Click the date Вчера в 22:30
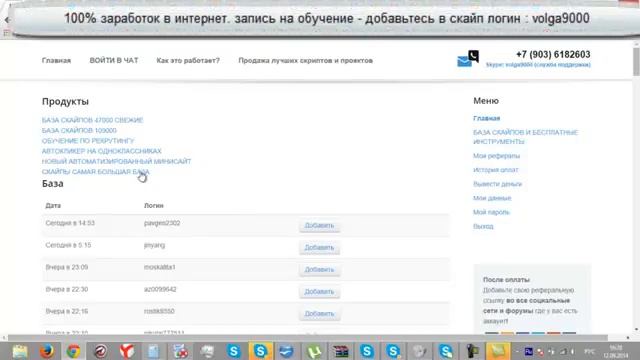Image resolution: width=640 pixels, height=360 pixels. [x=67, y=289]
